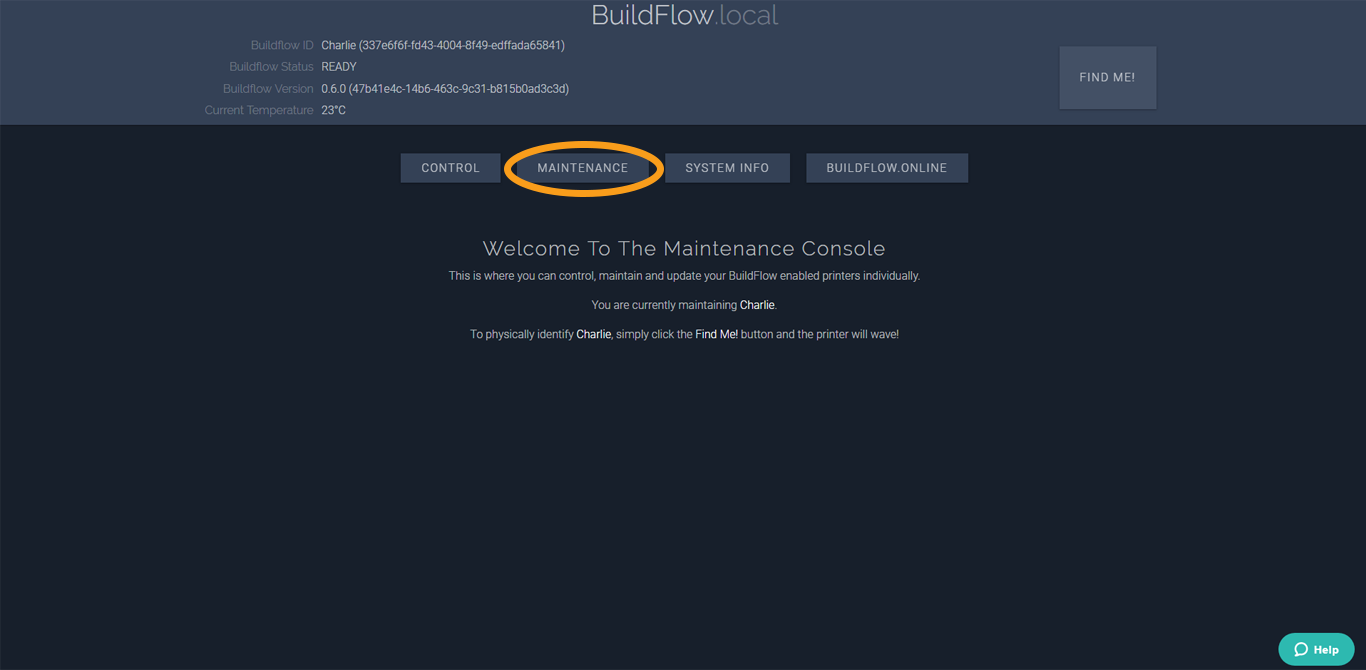Click the Buildflow Status label

pyautogui.click(x=271, y=67)
